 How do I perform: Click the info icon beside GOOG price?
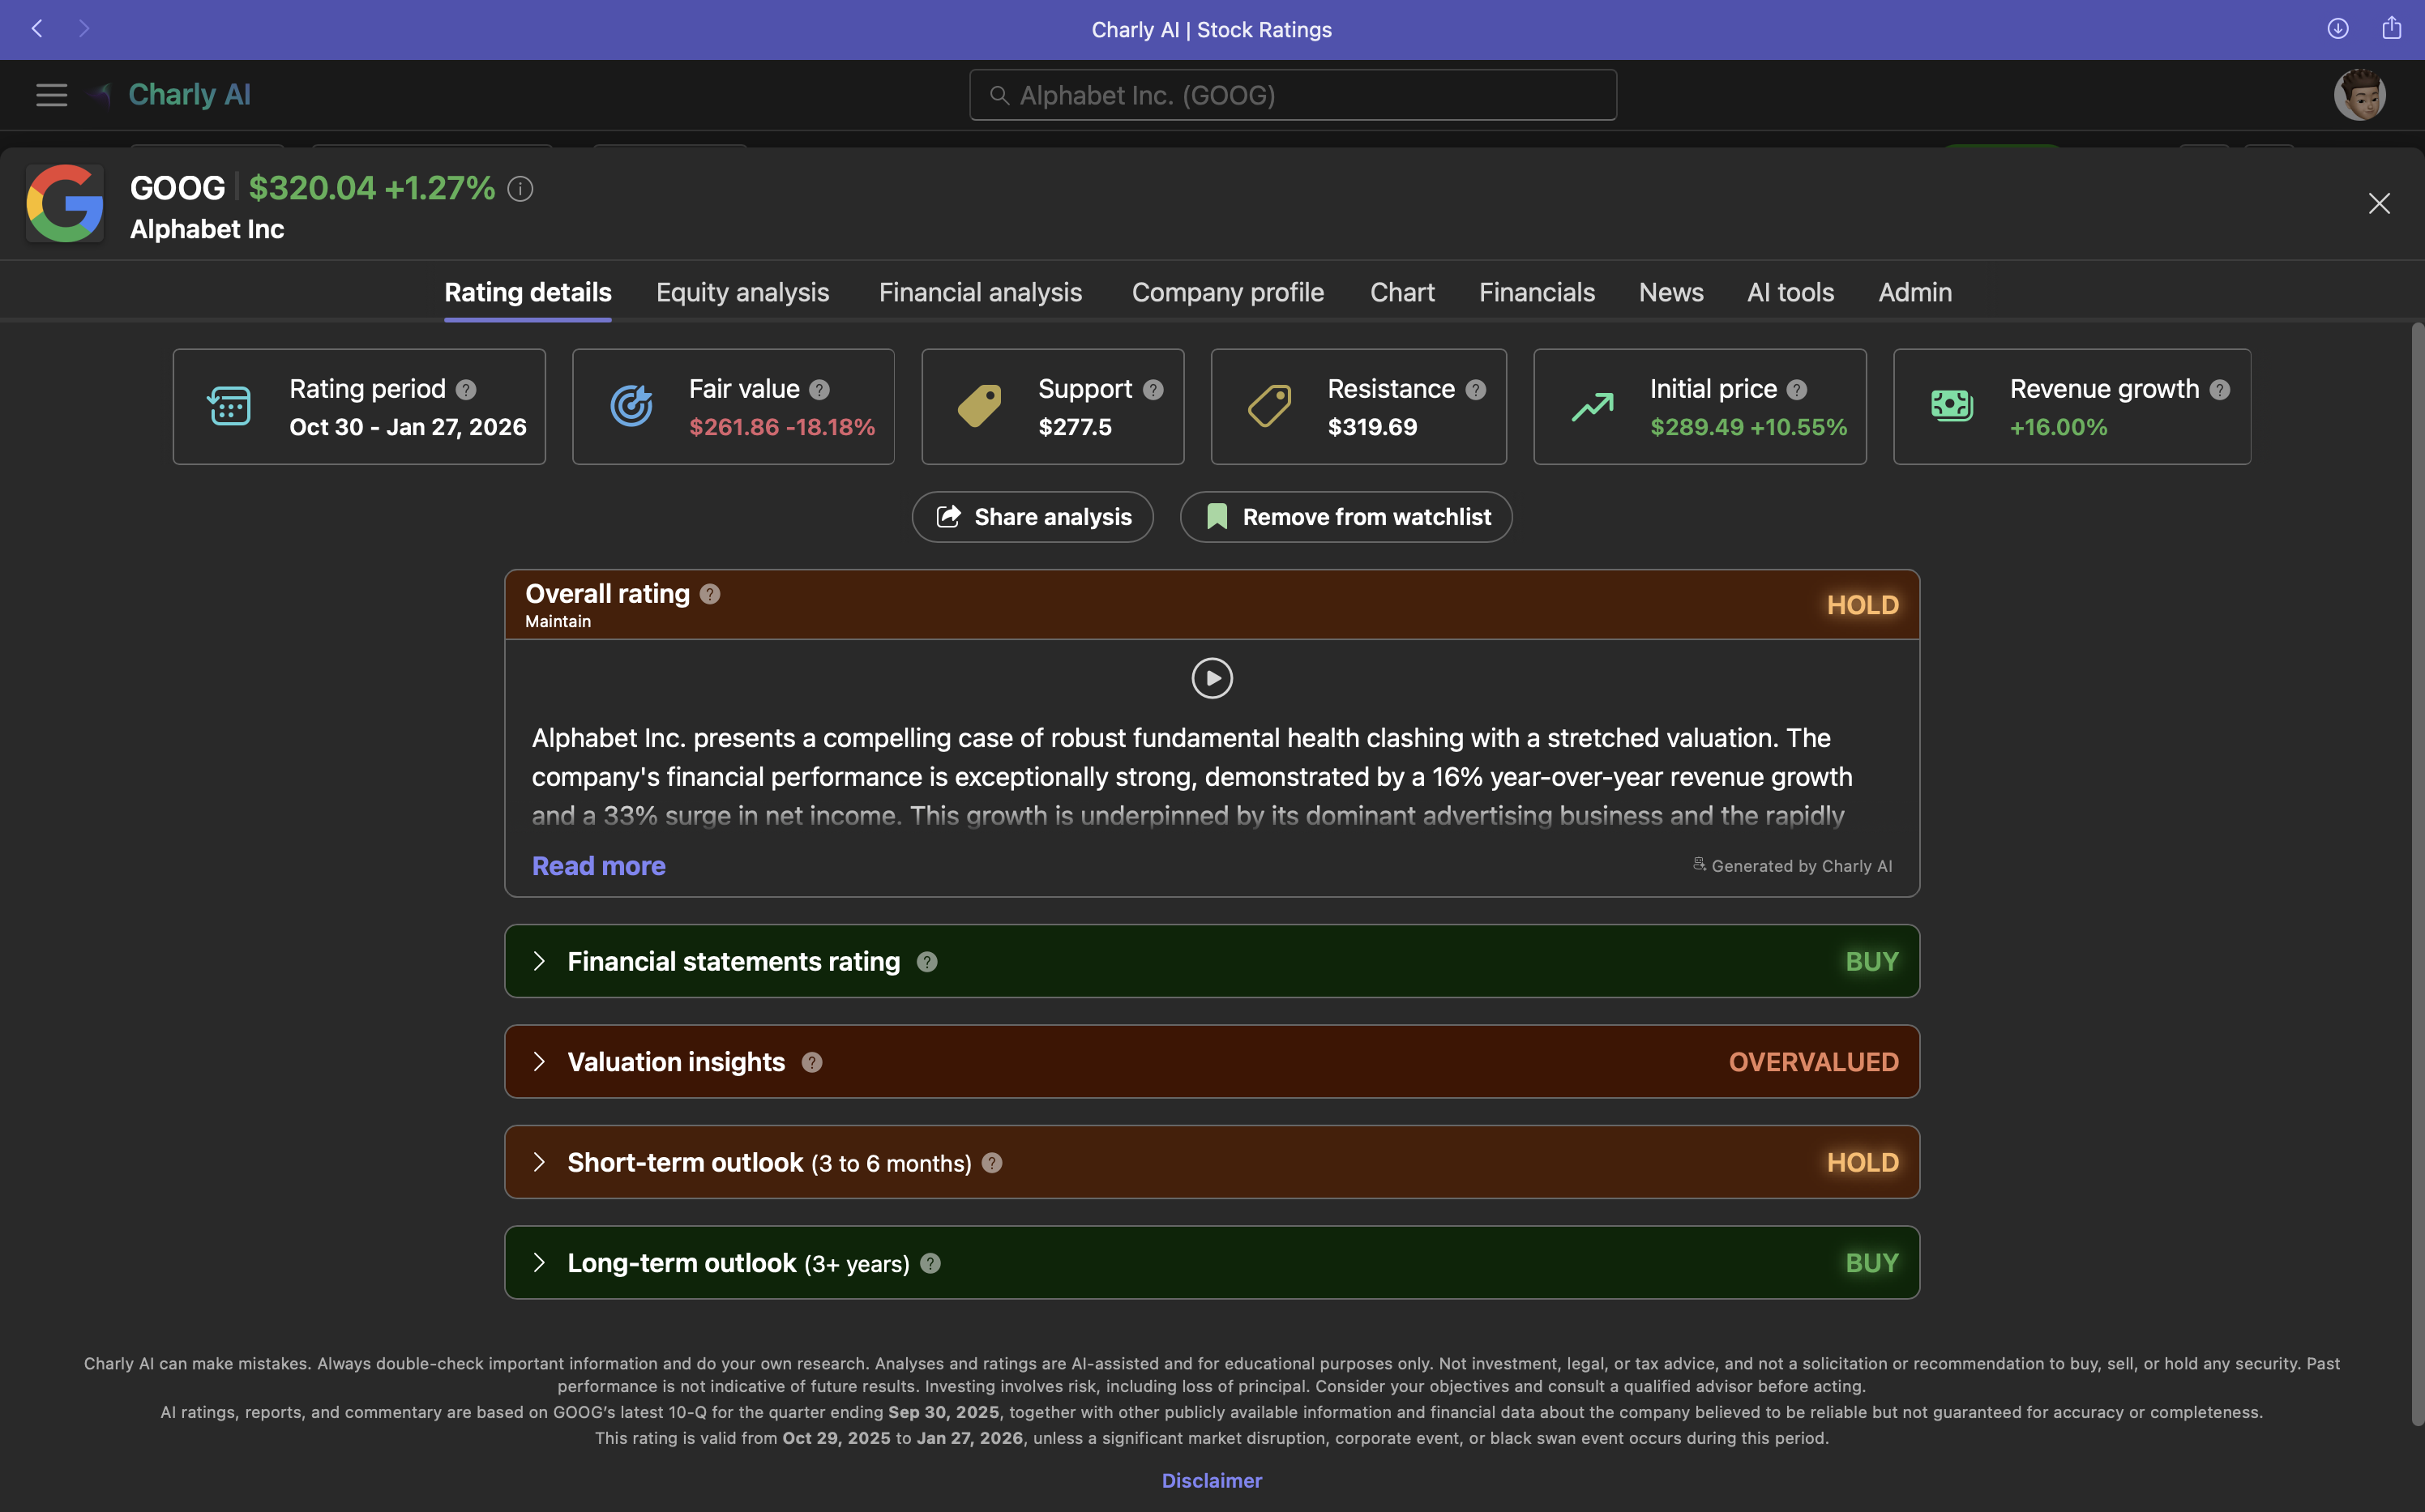(520, 189)
